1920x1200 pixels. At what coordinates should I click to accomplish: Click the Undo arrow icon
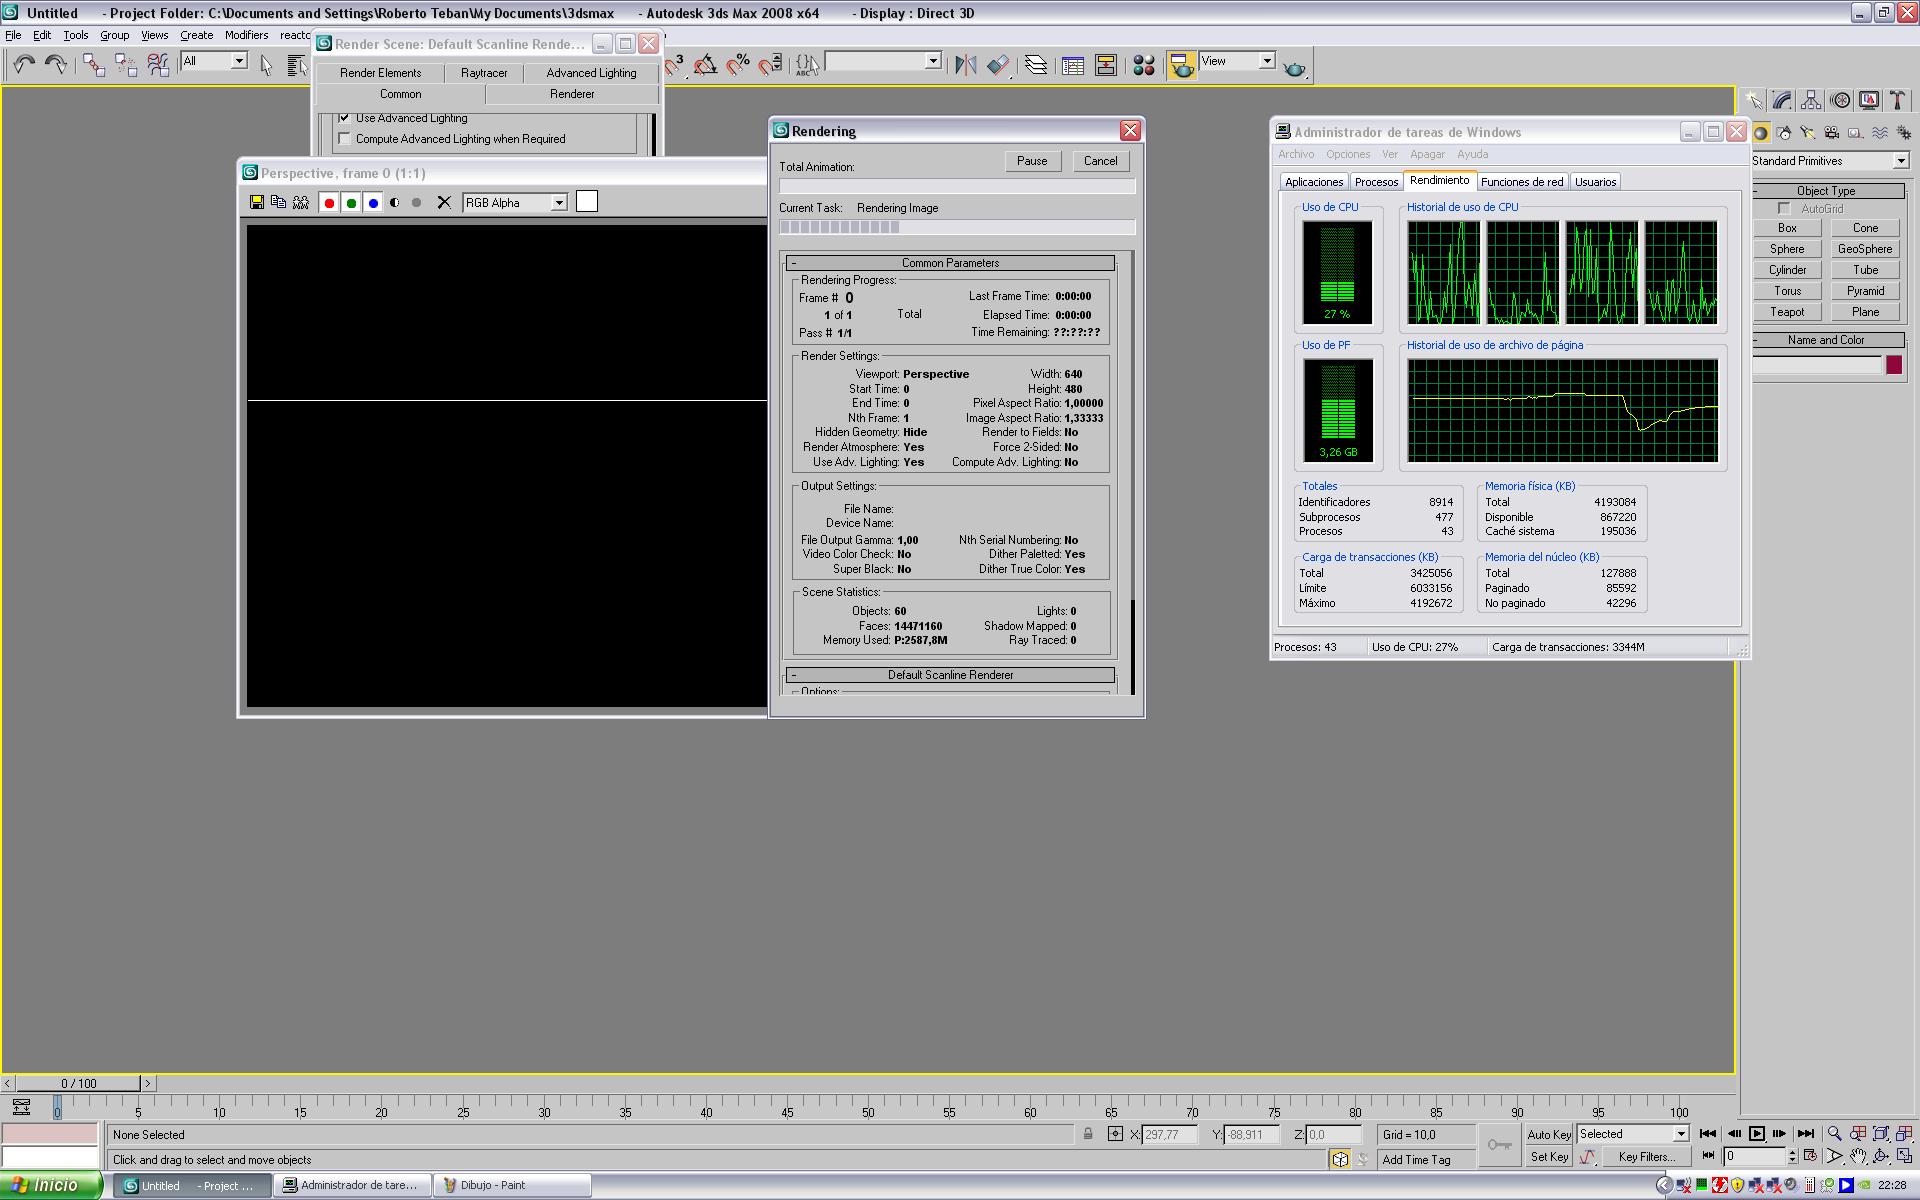click(x=24, y=65)
